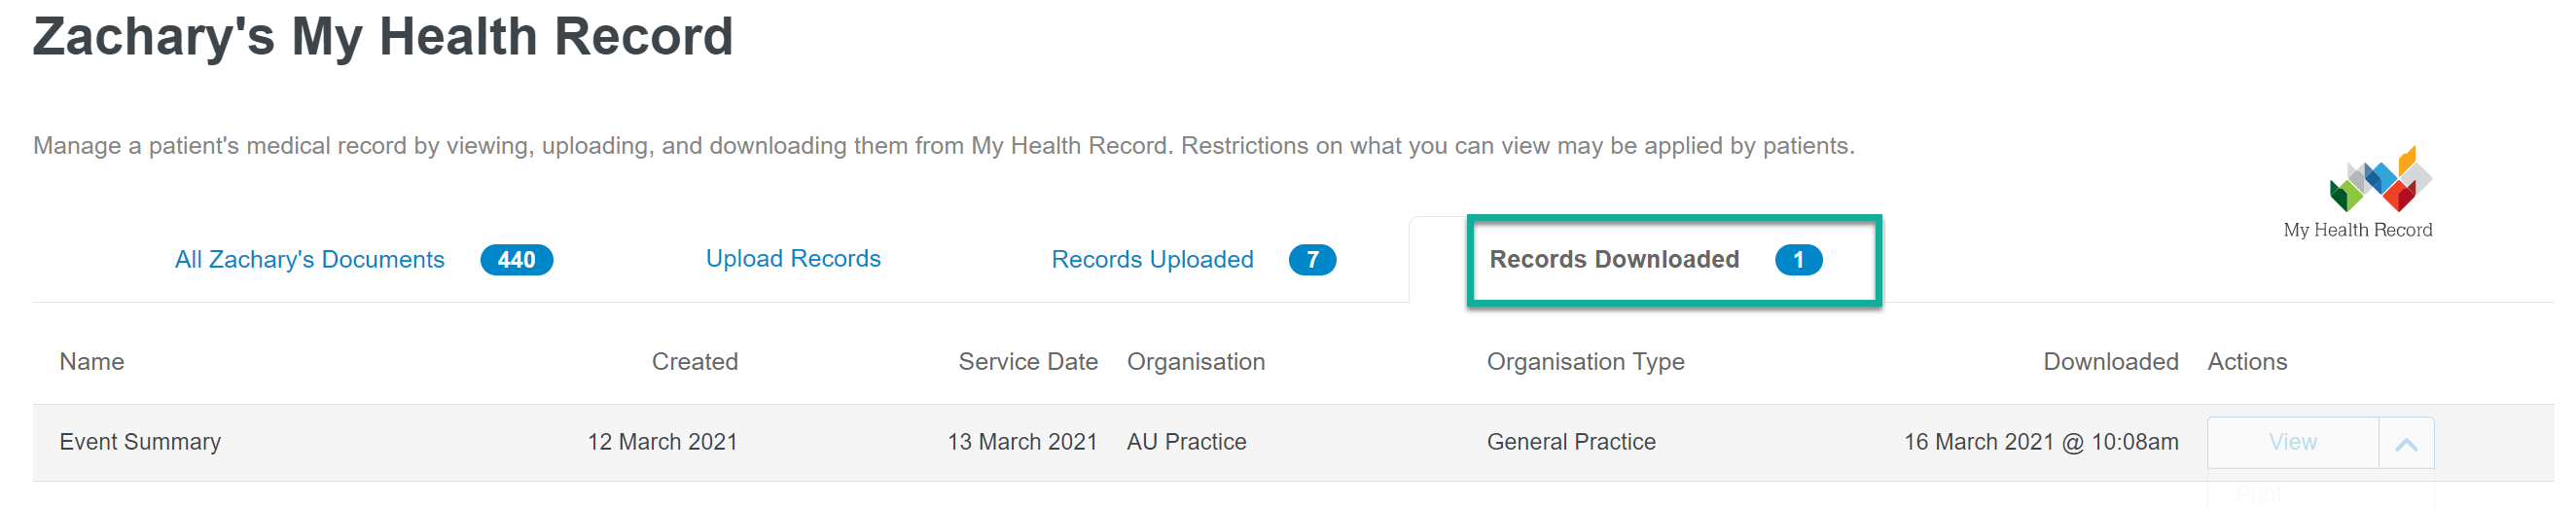View the Event Summary record
Viewport: 2576px width, 509px height.
pyautogui.click(x=2292, y=443)
